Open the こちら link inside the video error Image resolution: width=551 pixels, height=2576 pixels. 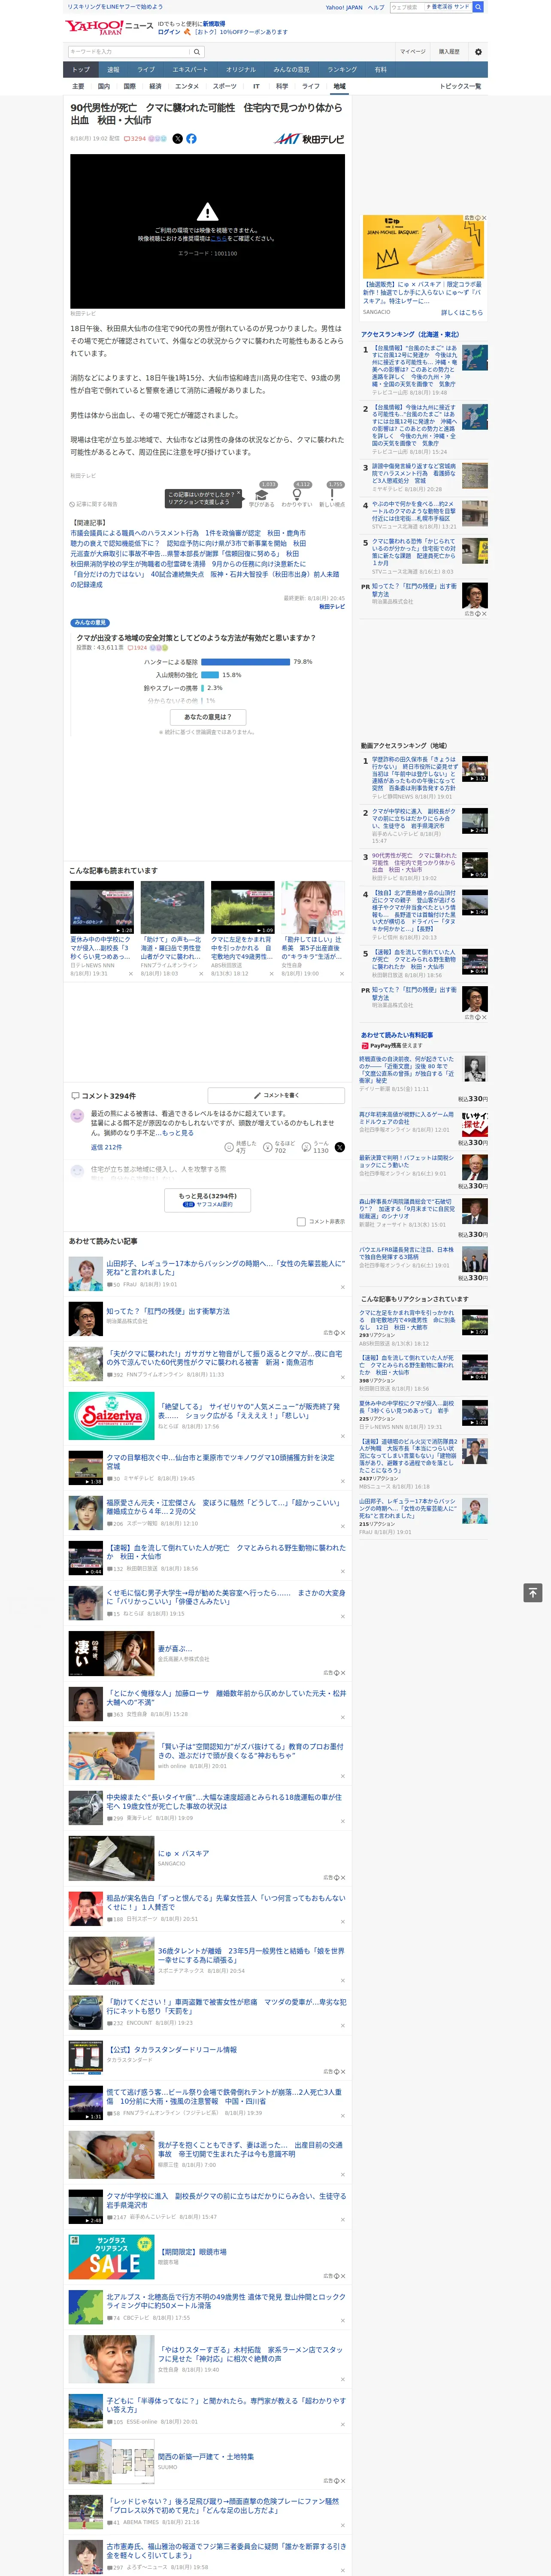tap(218, 239)
